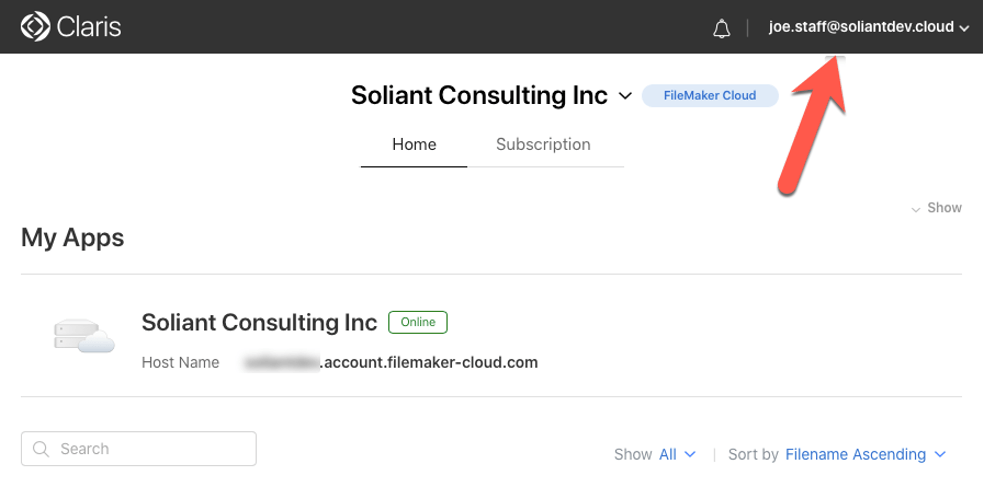Click the cloud server host icon

(x=84, y=336)
